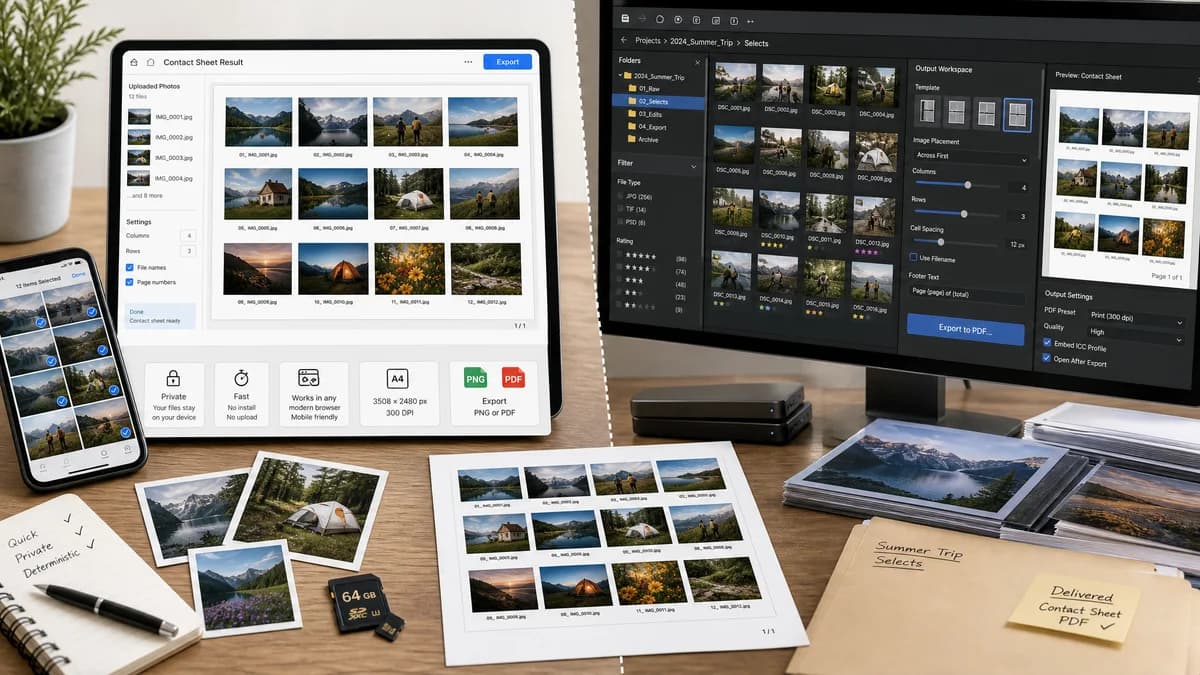The image size is (1200, 675).
Task: Click the Rows slider in Output Workspace
Action: coord(959,214)
